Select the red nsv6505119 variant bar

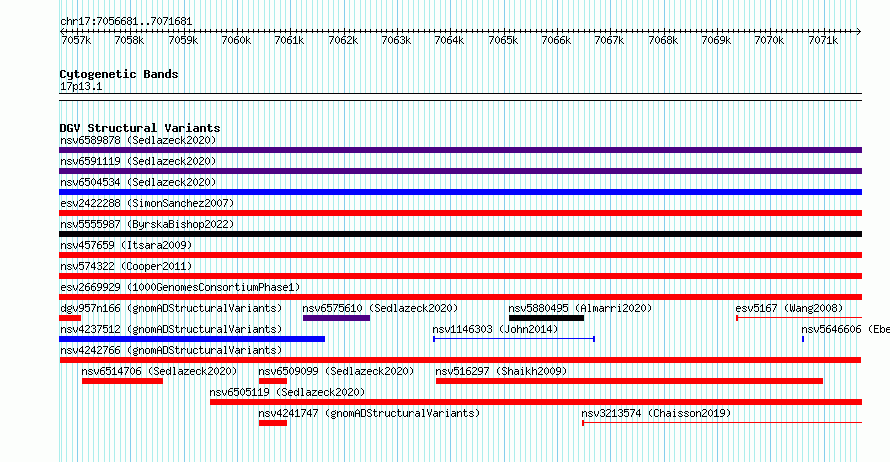[536, 402]
